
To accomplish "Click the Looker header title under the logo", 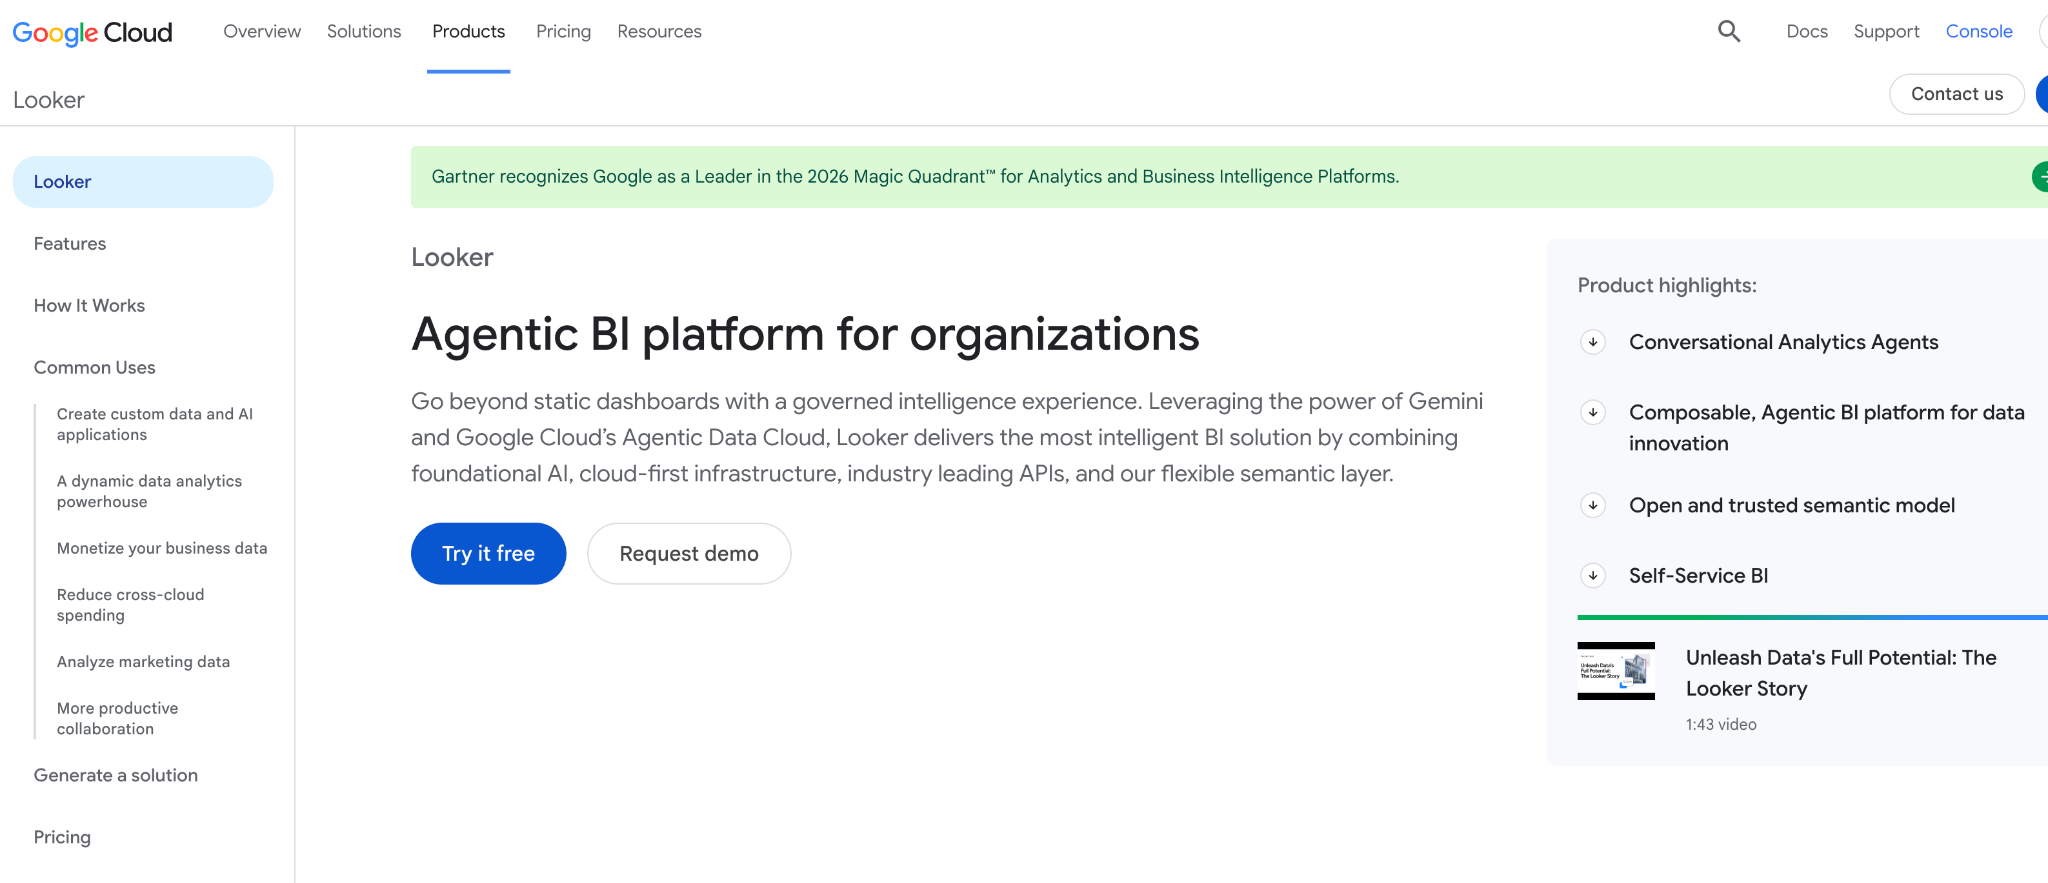I will click(x=49, y=100).
